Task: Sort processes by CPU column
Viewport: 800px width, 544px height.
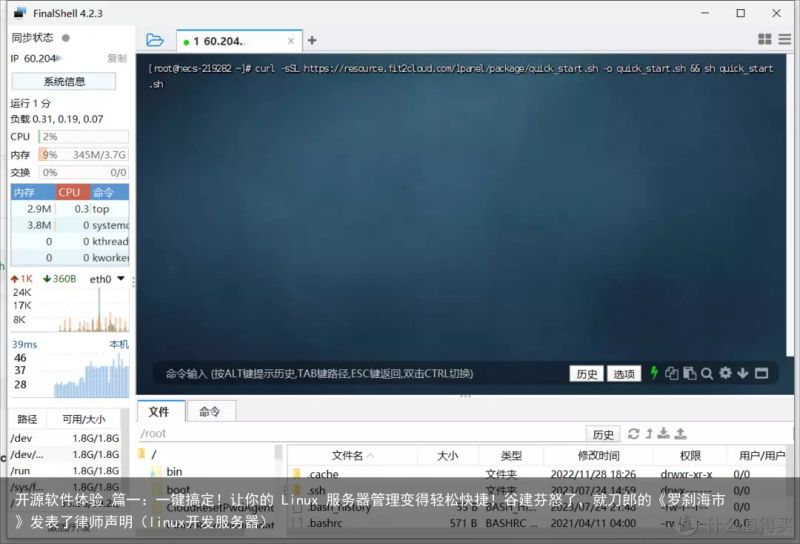Action: click(73, 192)
